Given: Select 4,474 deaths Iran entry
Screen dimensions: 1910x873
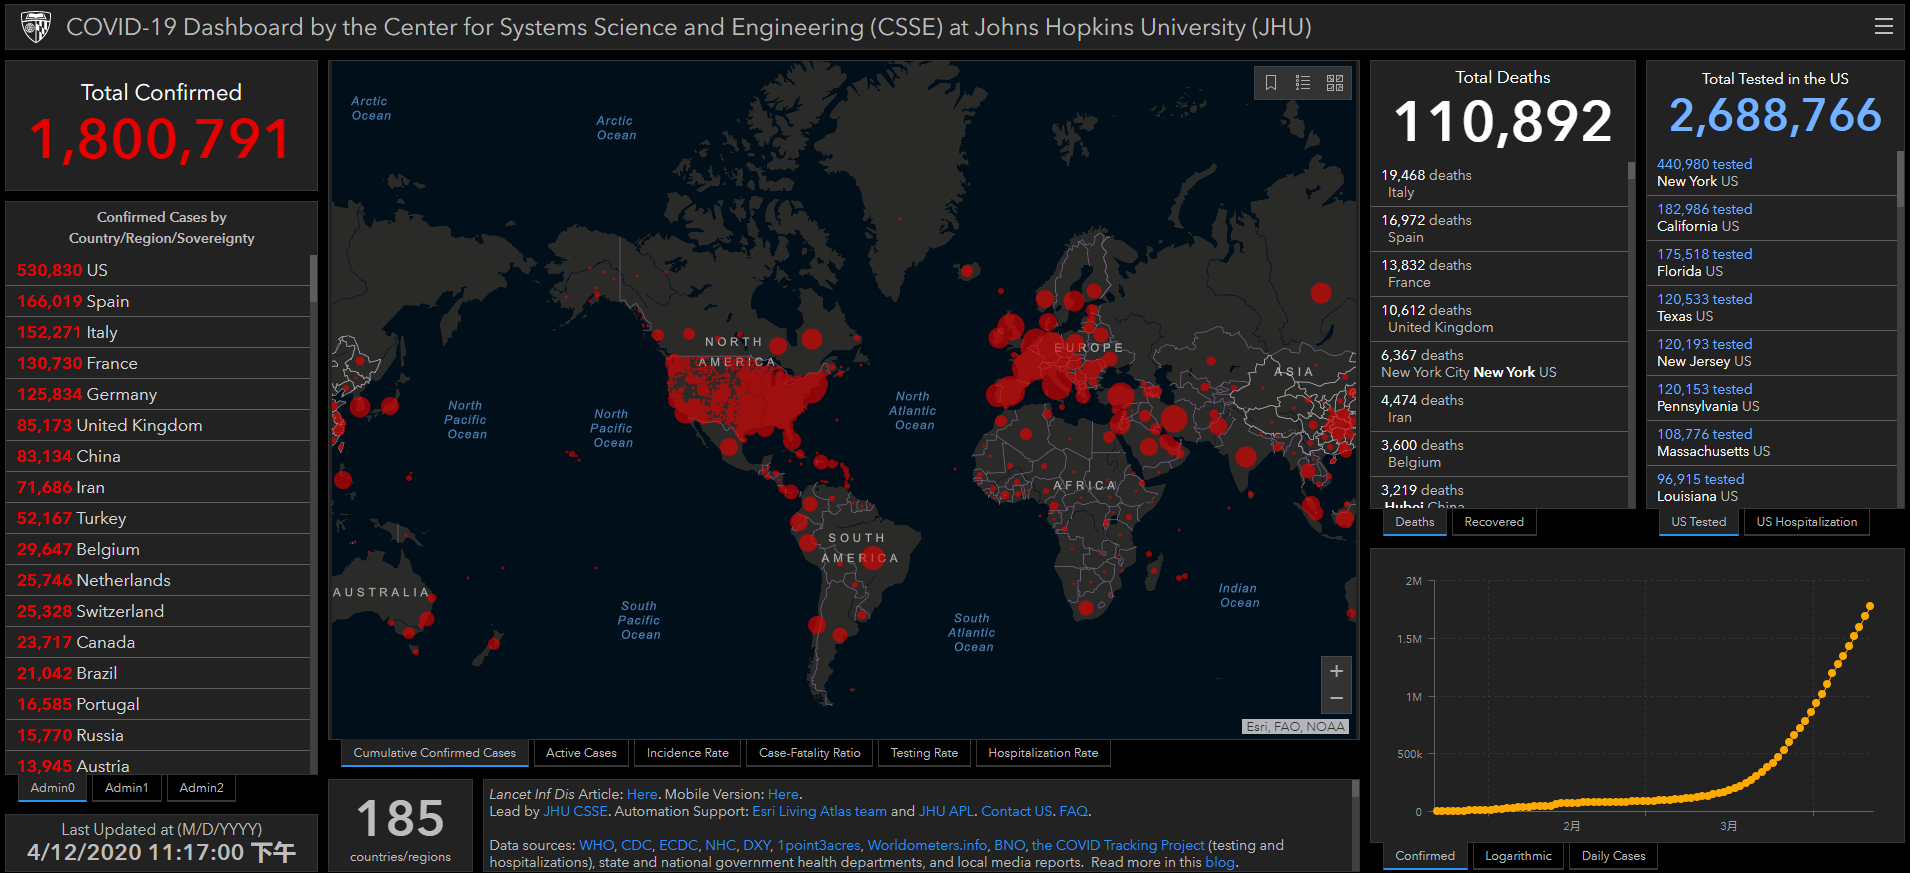Looking at the screenshot, I should tap(1499, 409).
